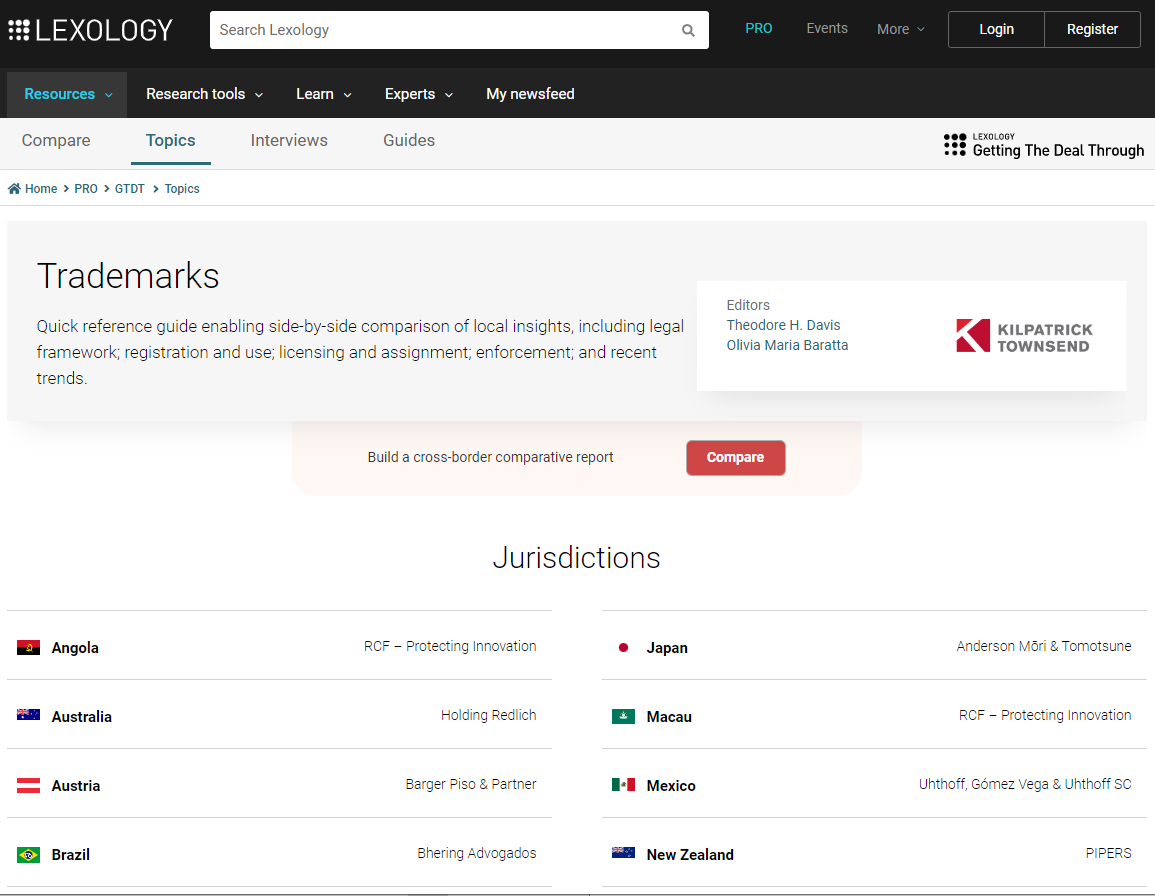The width and height of the screenshot is (1155, 896).
Task: Expand the More menu in the header
Action: coord(900,29)
